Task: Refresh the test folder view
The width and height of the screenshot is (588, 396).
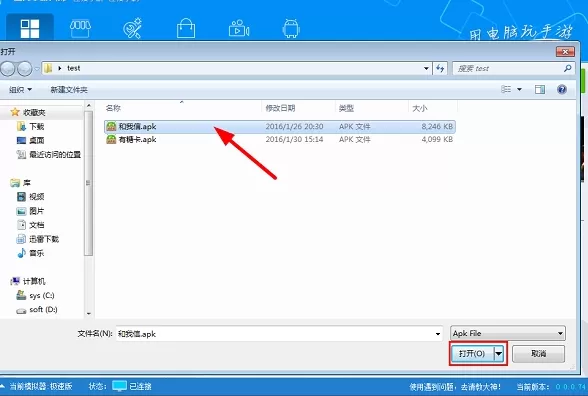Action: 440,68
